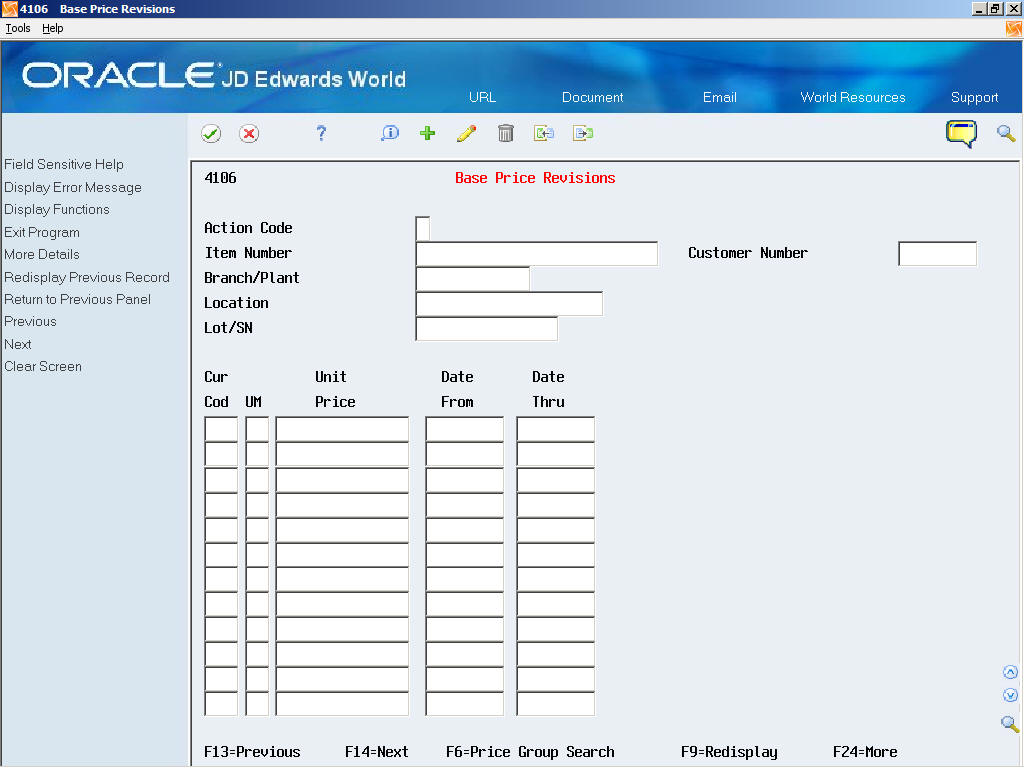Image resolution: width=1024 pixels, height=768 pixels.
Task: Click last row Date Thru field
Action: [555, 704]
